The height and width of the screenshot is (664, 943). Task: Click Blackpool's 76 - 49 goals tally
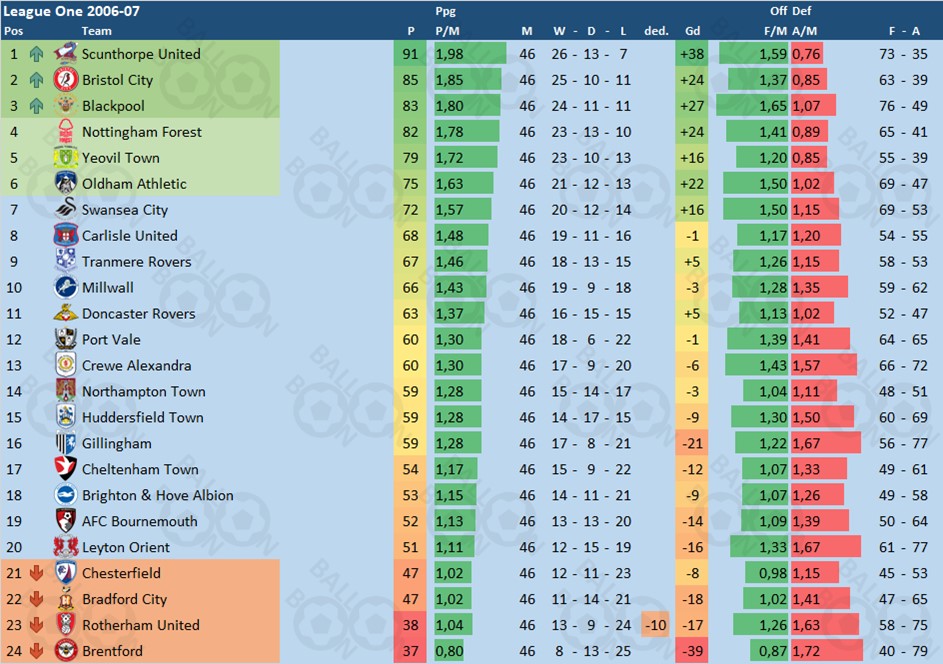tap(903, 106)
